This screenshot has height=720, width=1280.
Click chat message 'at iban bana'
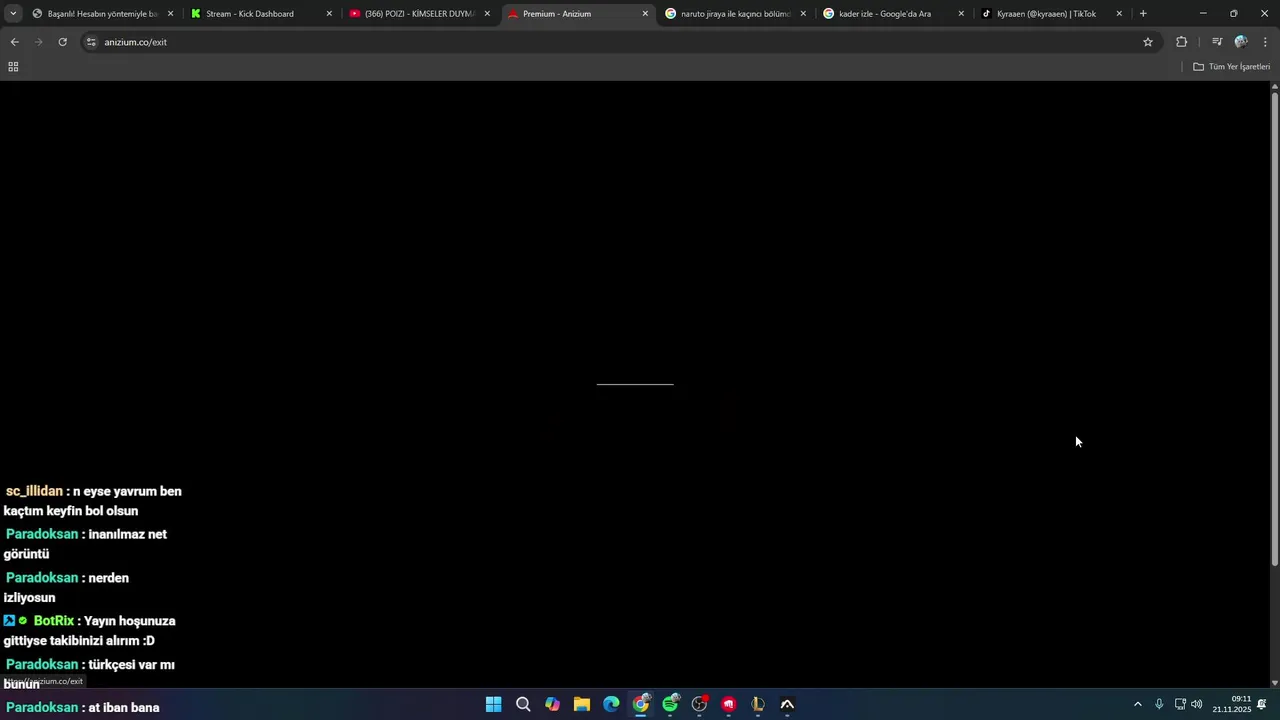coord(124,707)
